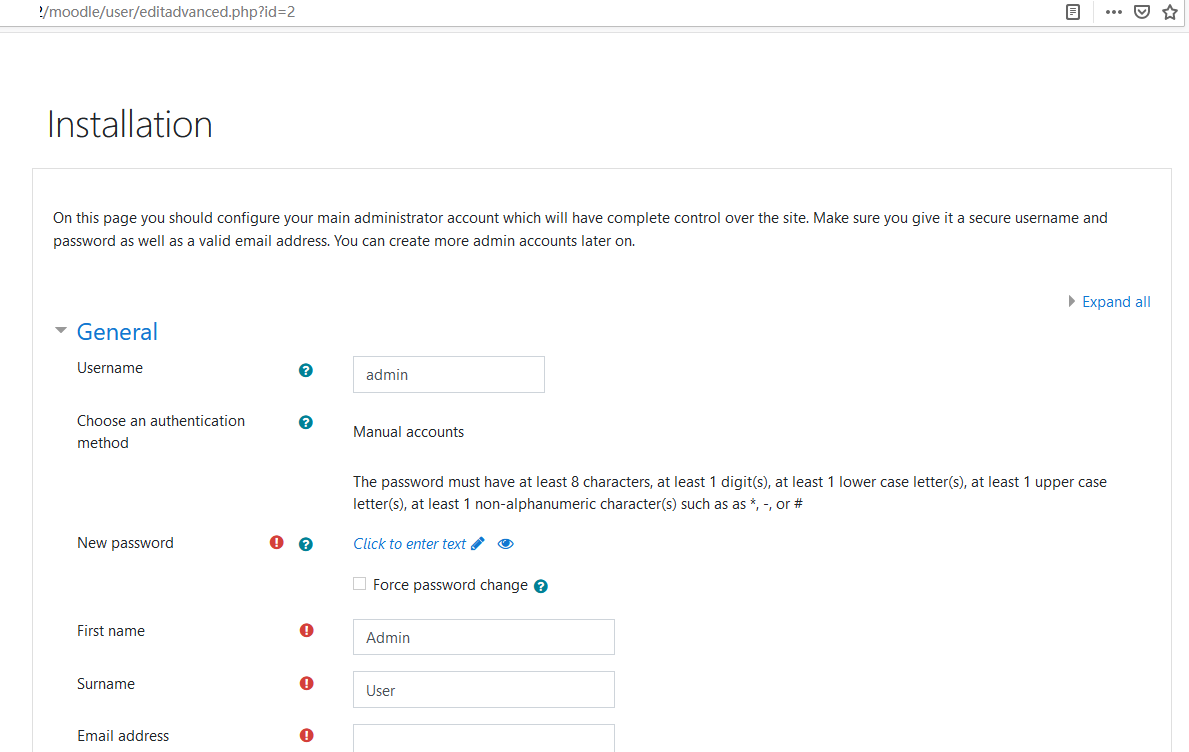
Task: Click the New password required icon
Action: 277,542
